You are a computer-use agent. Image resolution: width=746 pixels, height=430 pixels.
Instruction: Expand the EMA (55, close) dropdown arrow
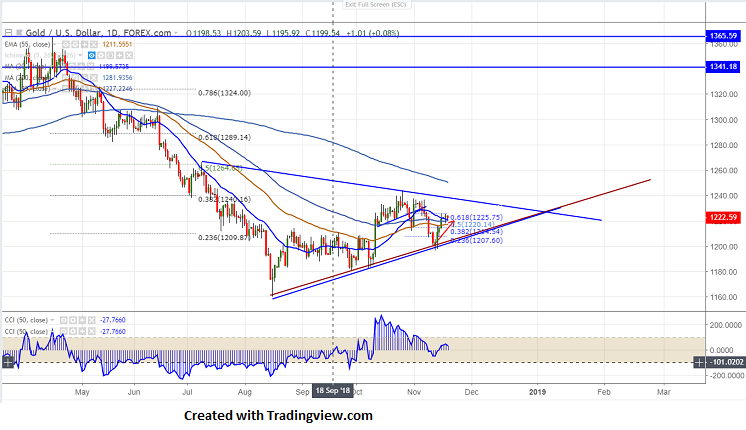click(55, 44)
